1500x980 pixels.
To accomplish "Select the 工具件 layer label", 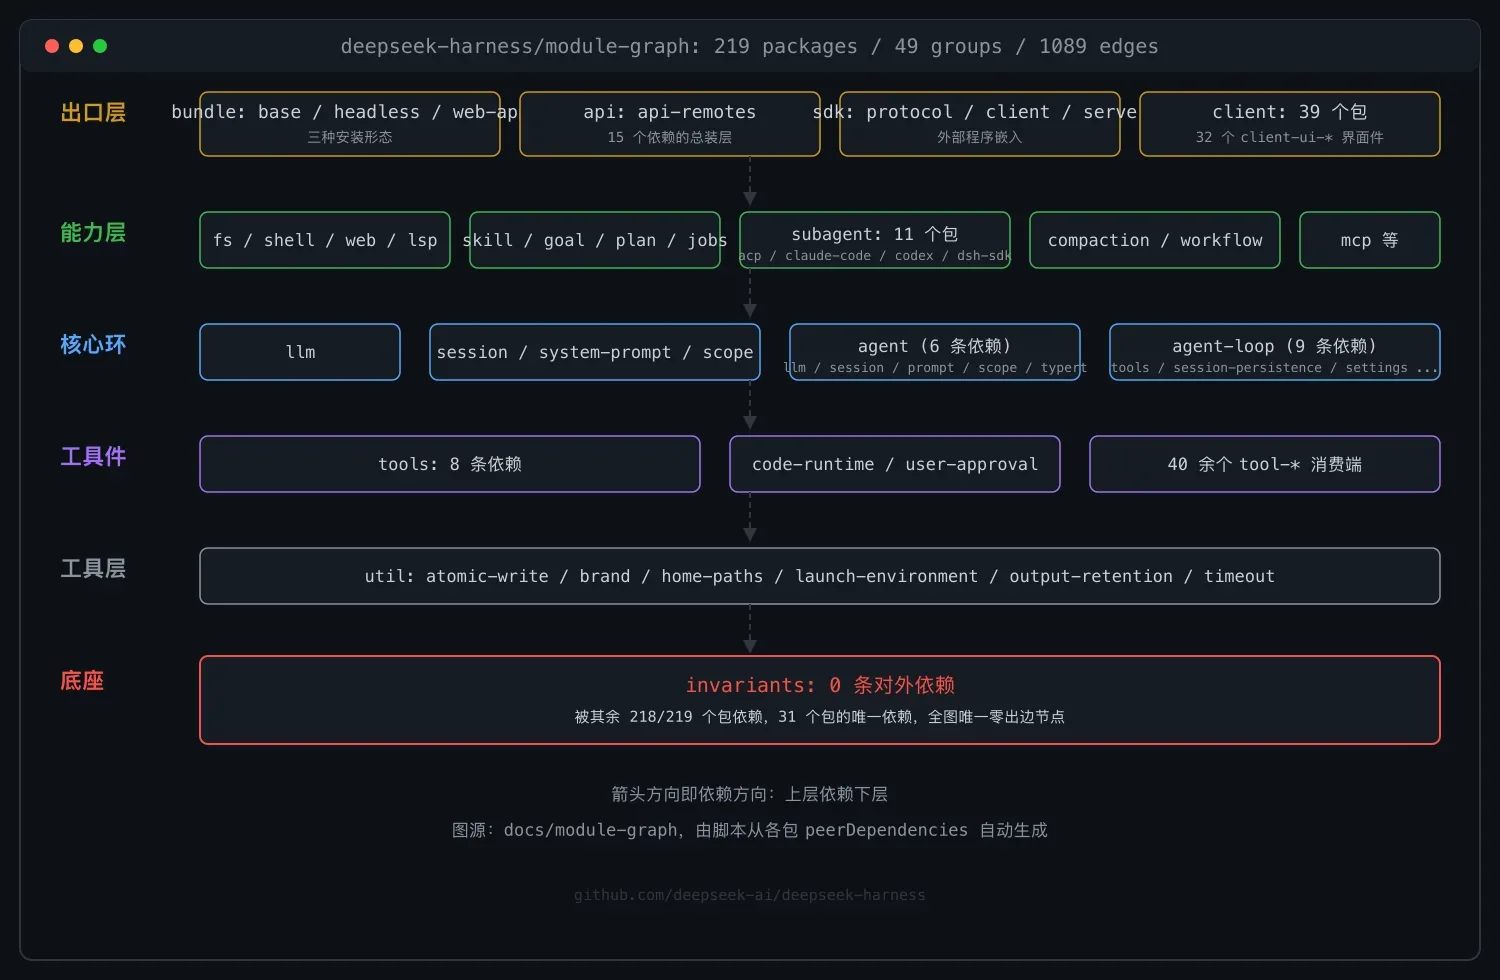I will pos(93,456).
